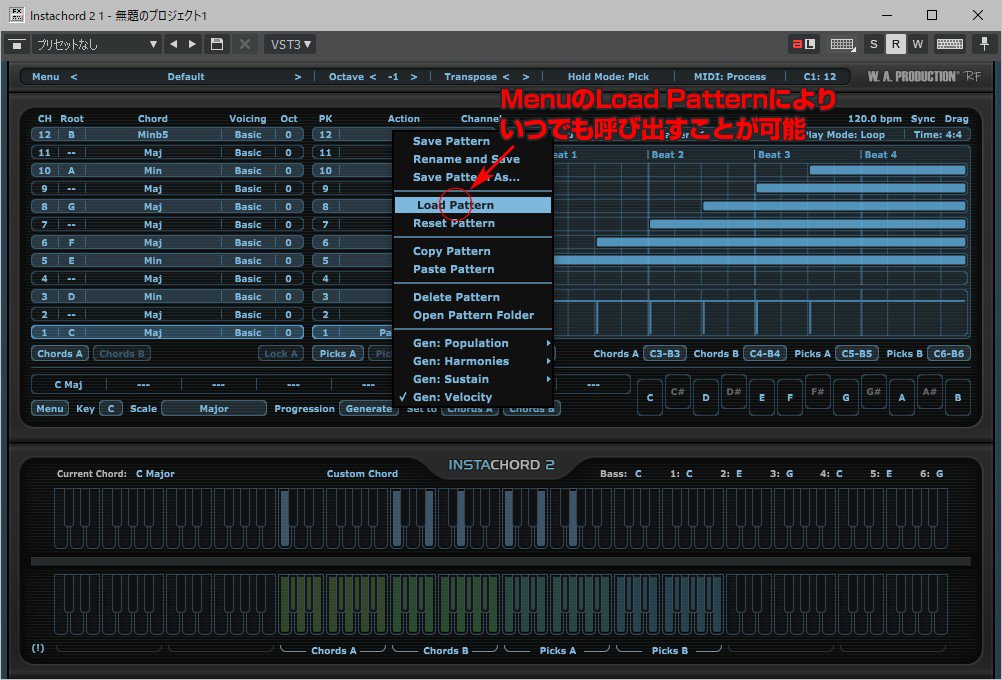Toggle the W write automation button

tap(918, 44)
